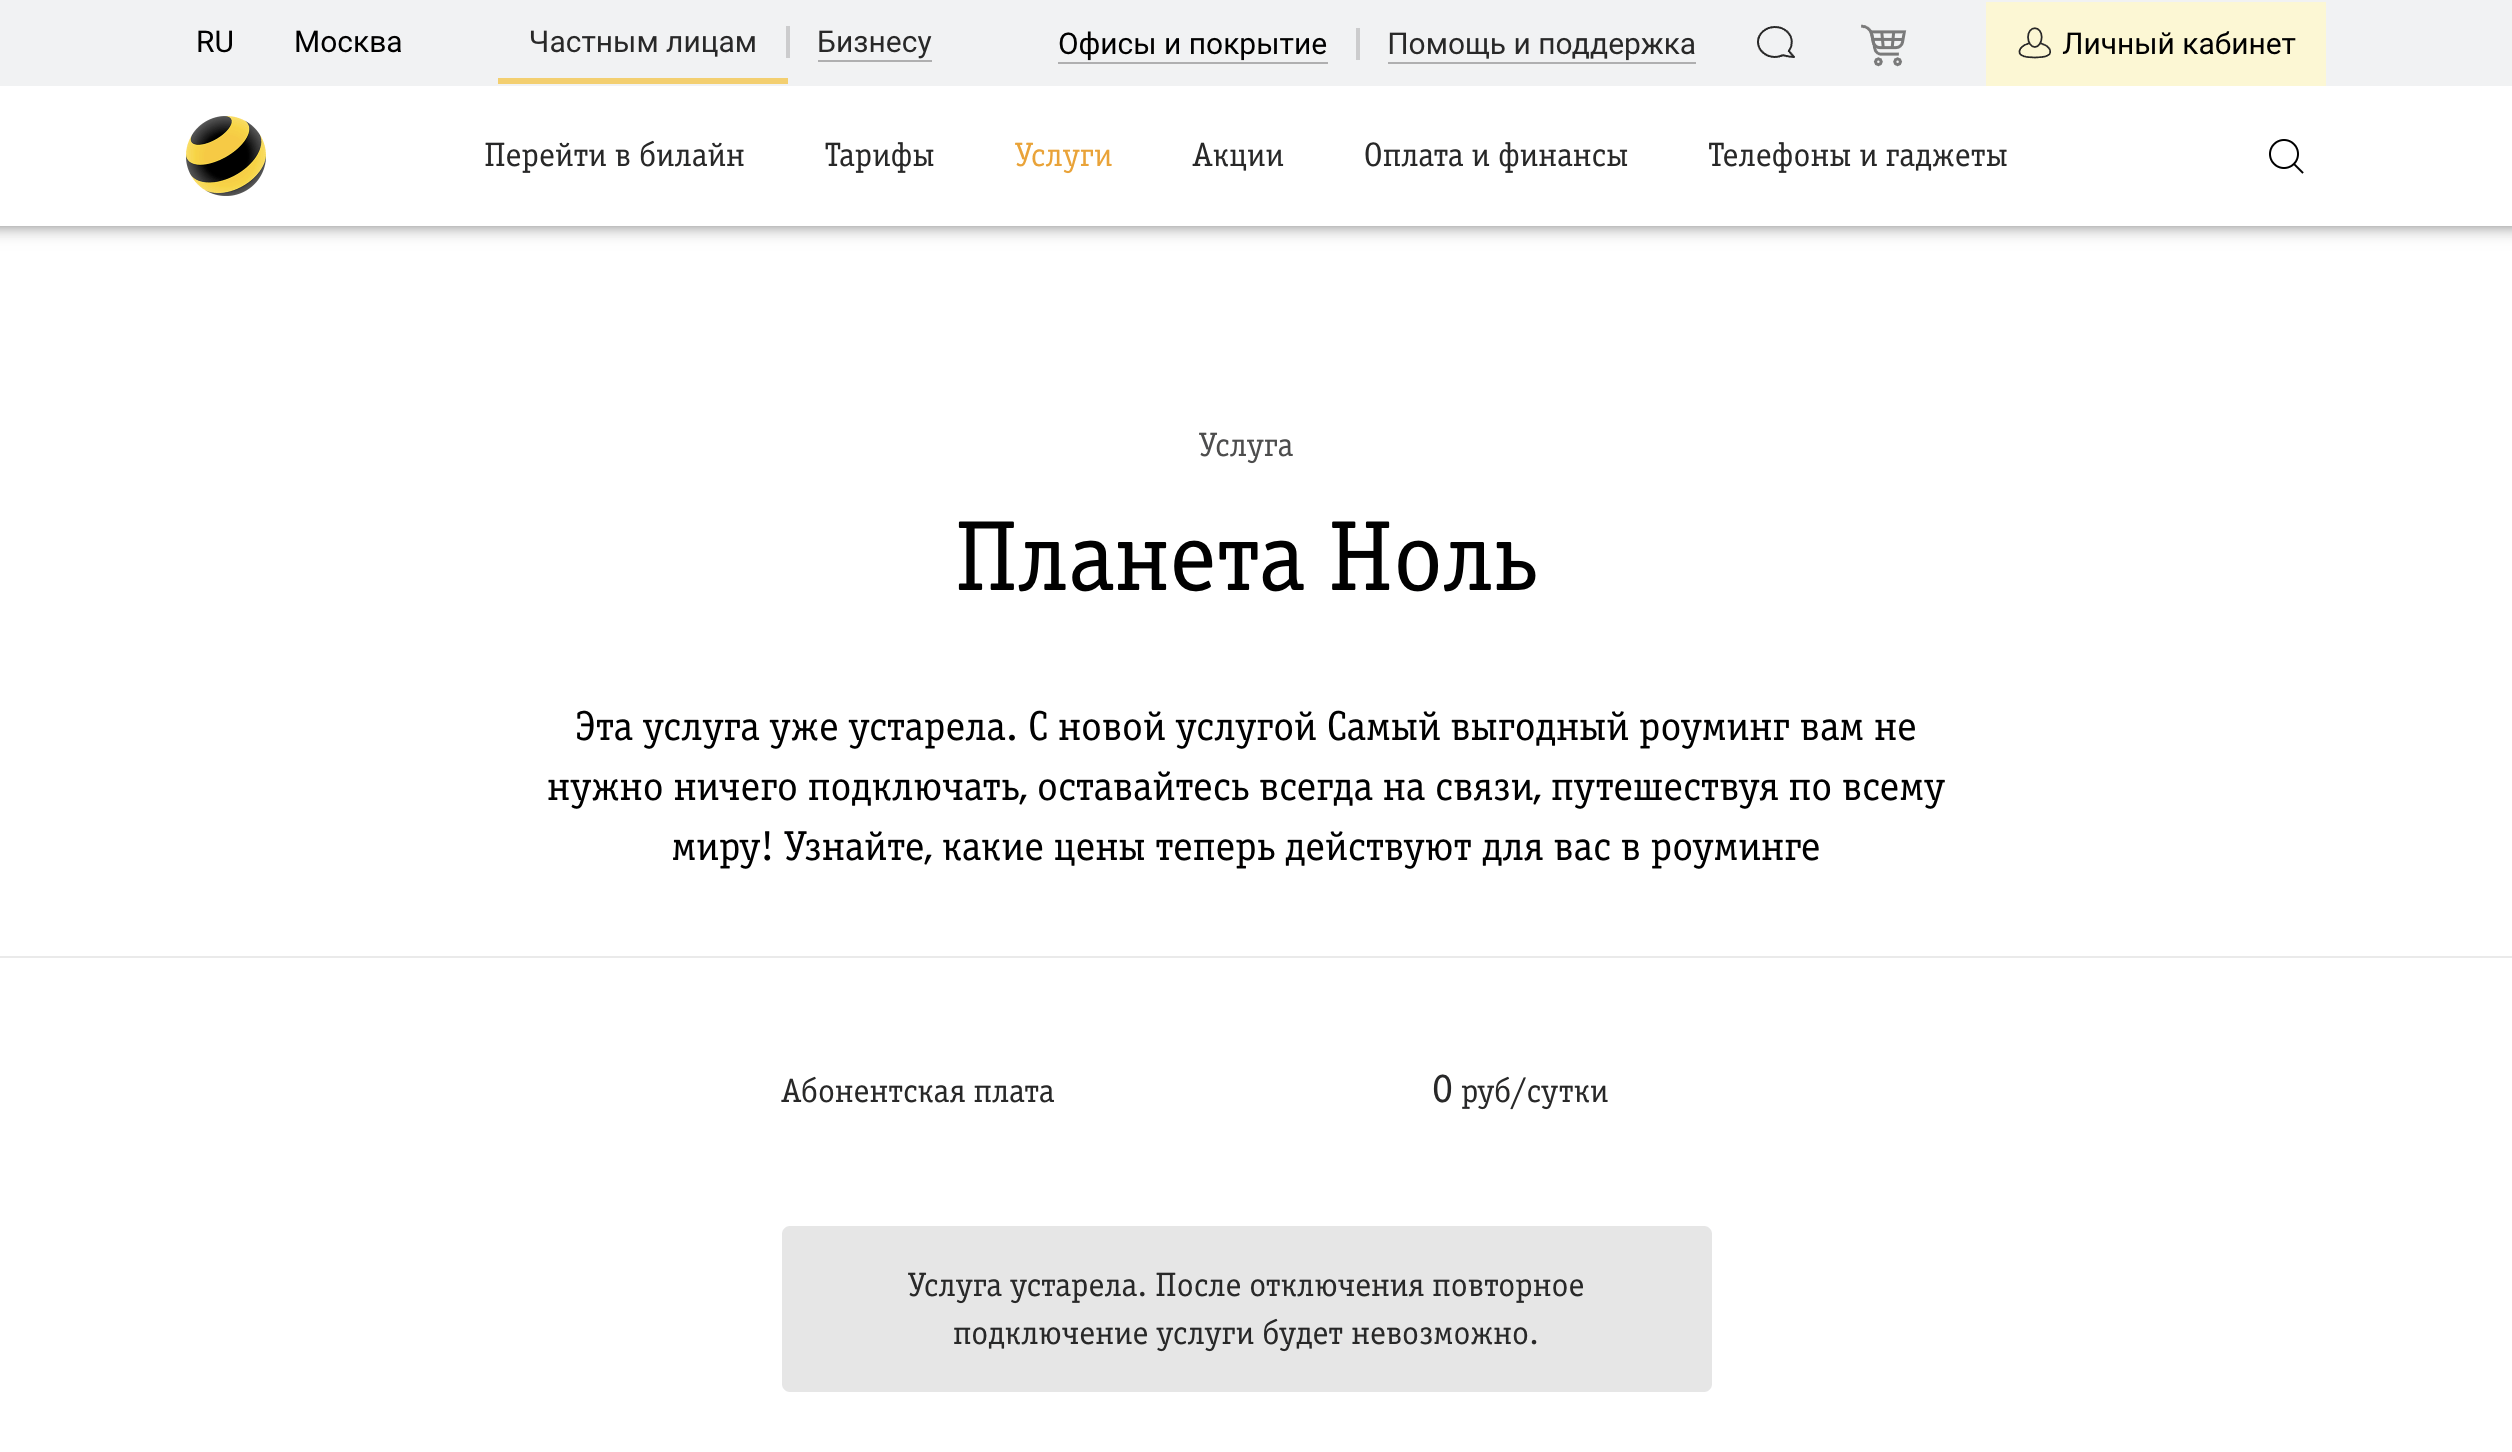Click the account person icon
The width and height of the screenshot is (2512, 1452).
(x=2035, y=44)
